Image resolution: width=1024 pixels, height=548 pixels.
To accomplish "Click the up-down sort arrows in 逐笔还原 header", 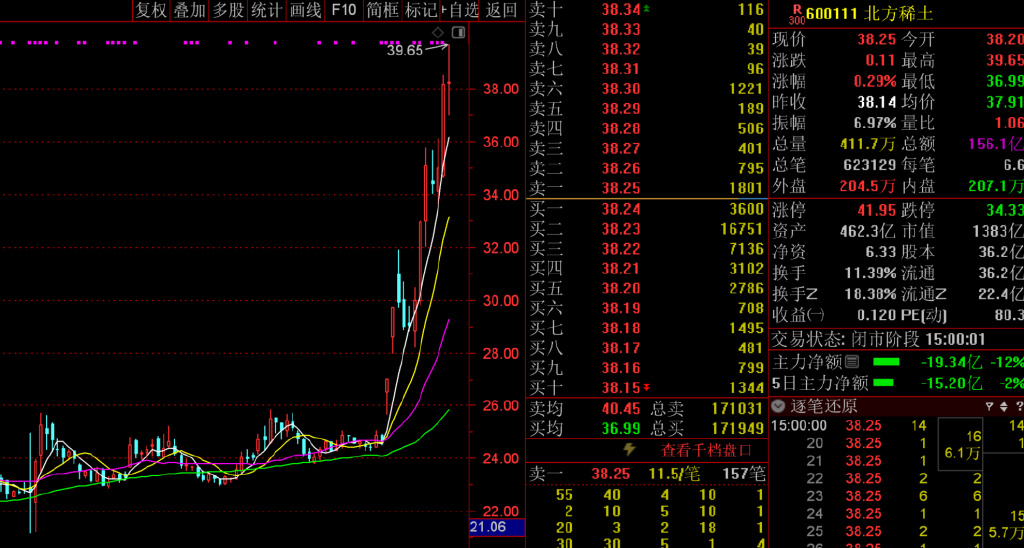I will pos(1003,406).
